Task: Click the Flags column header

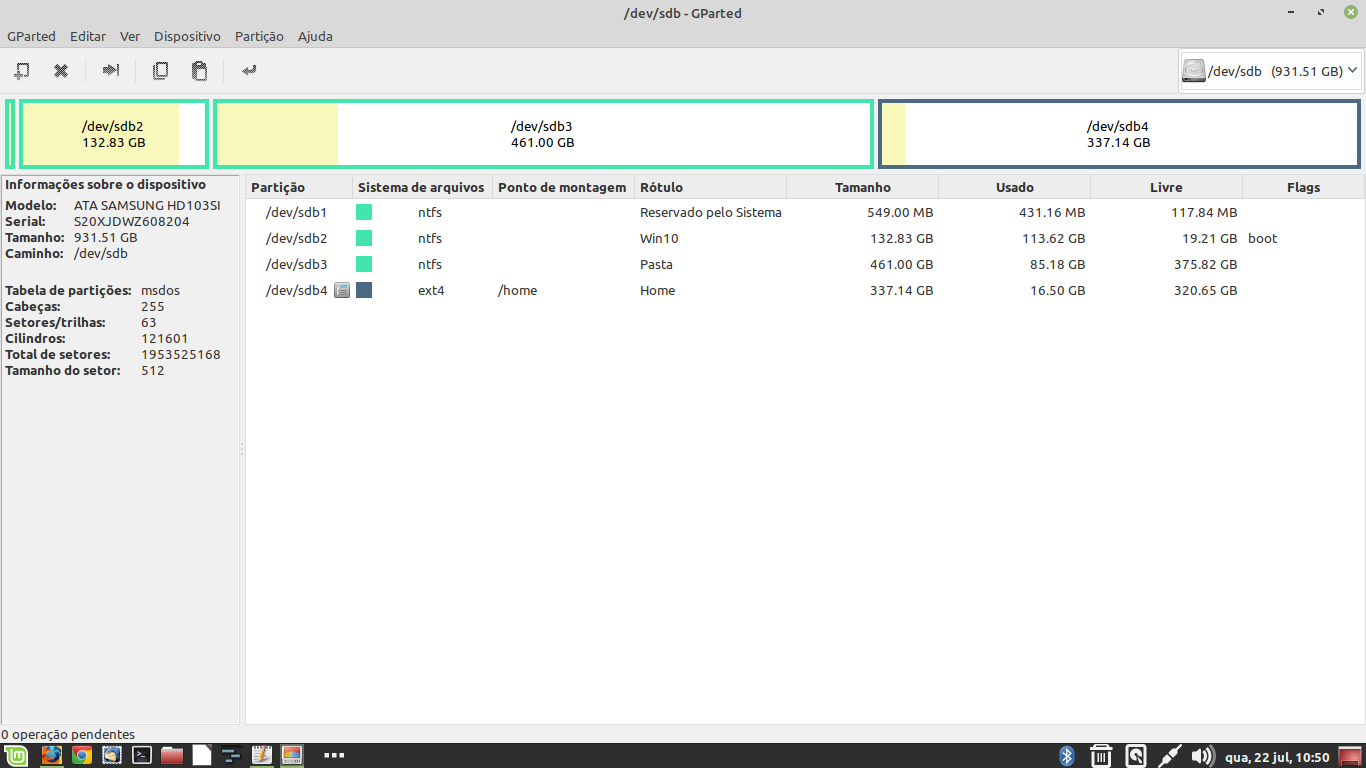Action: point(1304,187)
